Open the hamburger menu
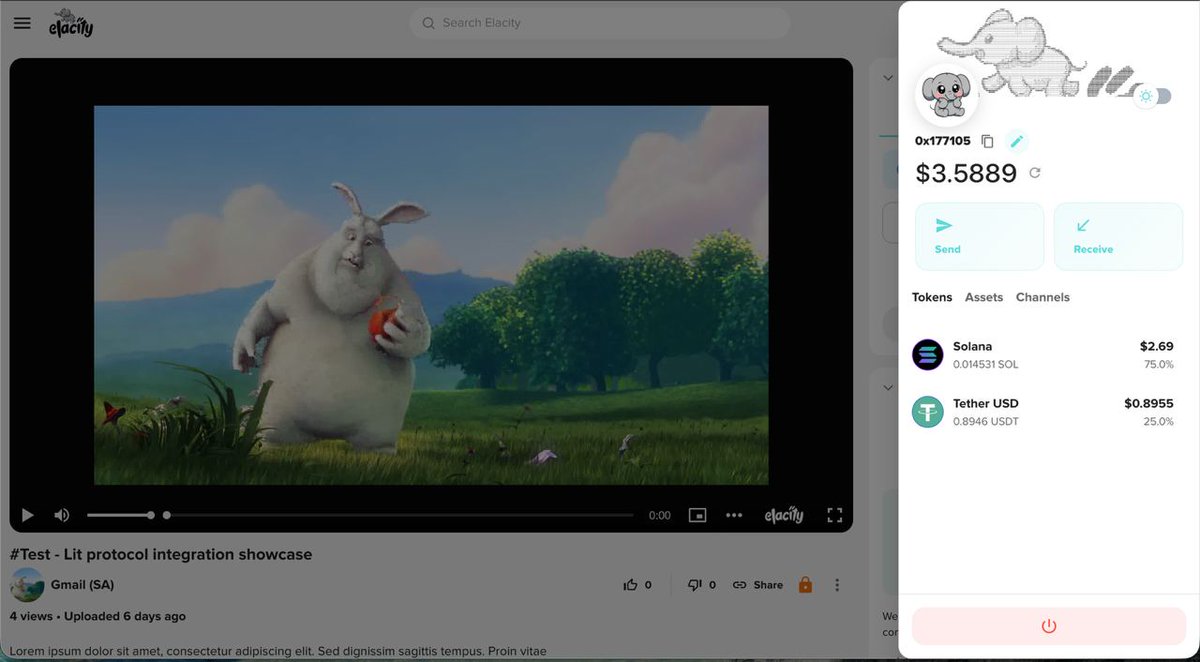1200x662 pixels. tap(22, 22)
